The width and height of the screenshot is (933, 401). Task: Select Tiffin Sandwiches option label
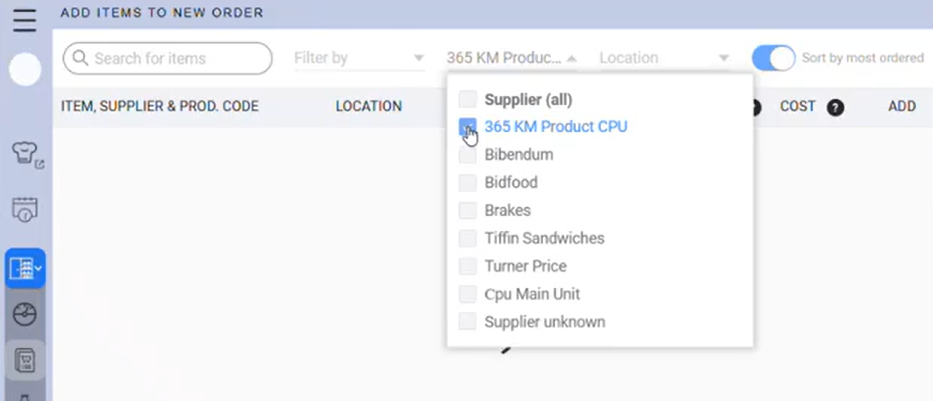click(544, 239)
